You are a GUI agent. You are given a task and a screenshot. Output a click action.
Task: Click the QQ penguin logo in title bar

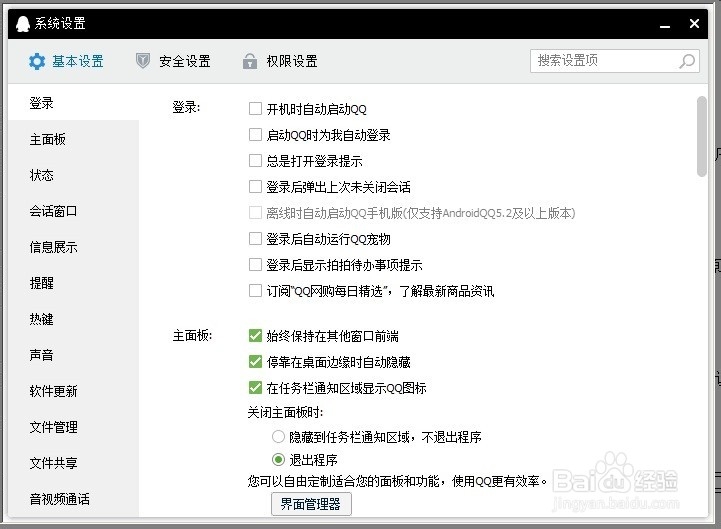[23, 23]
